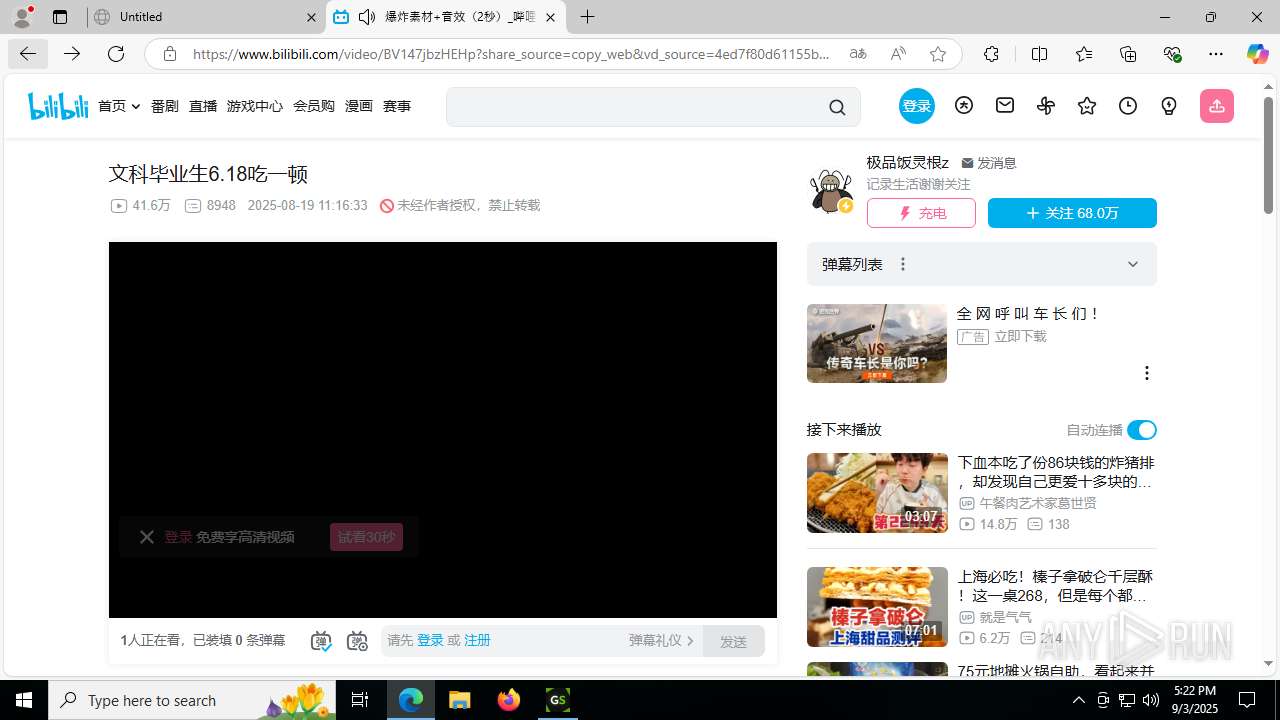
Task: Open File Explorer from taskbar
Action: pos(460,700)
